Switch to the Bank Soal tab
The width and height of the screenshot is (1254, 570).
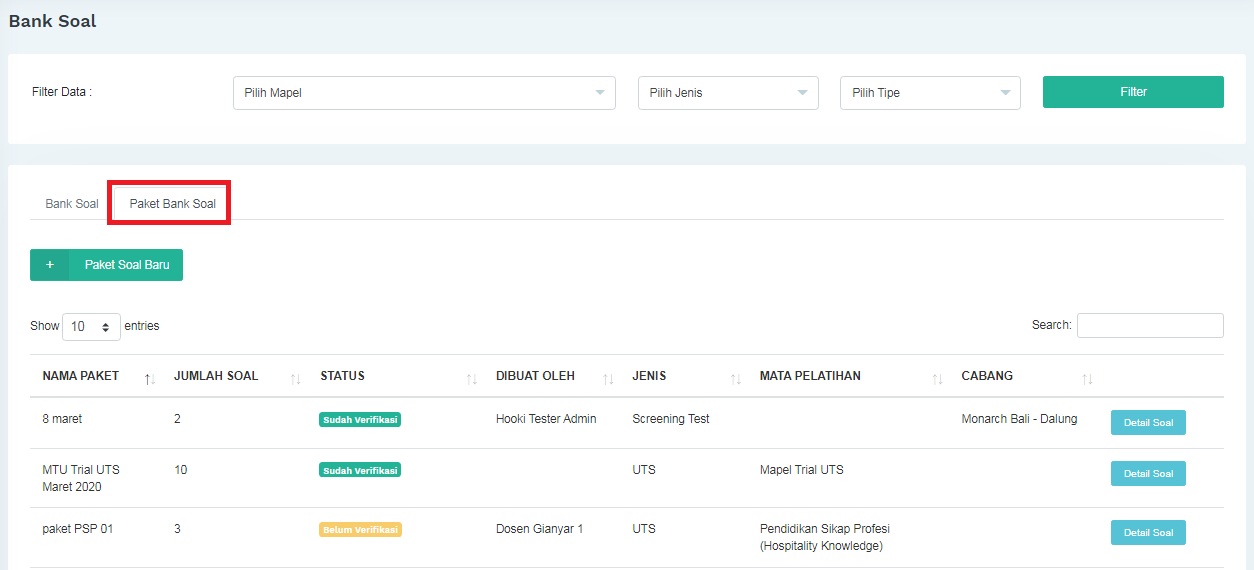pos(72,204)
